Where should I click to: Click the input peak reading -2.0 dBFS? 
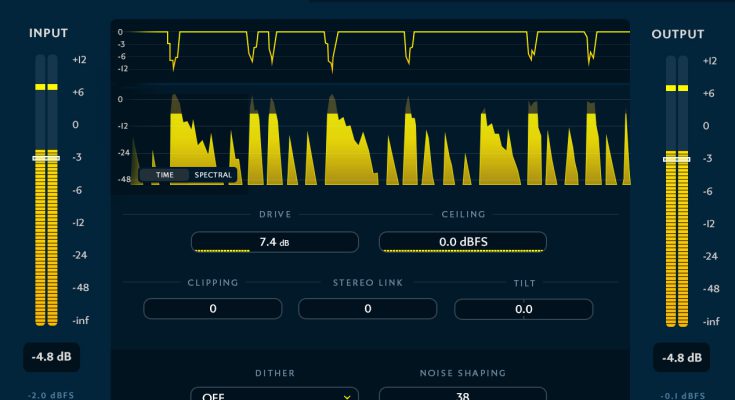coord(46,394)
